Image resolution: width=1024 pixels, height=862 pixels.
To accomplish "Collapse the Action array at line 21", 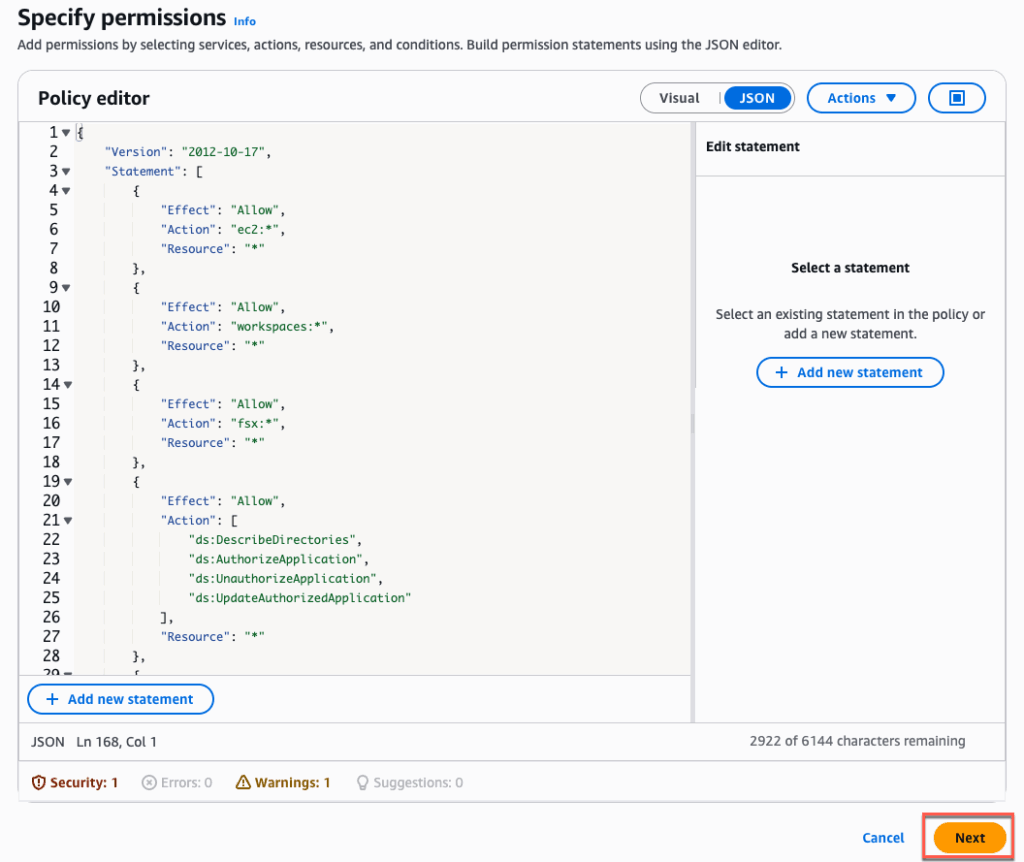I will click(x=66, y=521).
